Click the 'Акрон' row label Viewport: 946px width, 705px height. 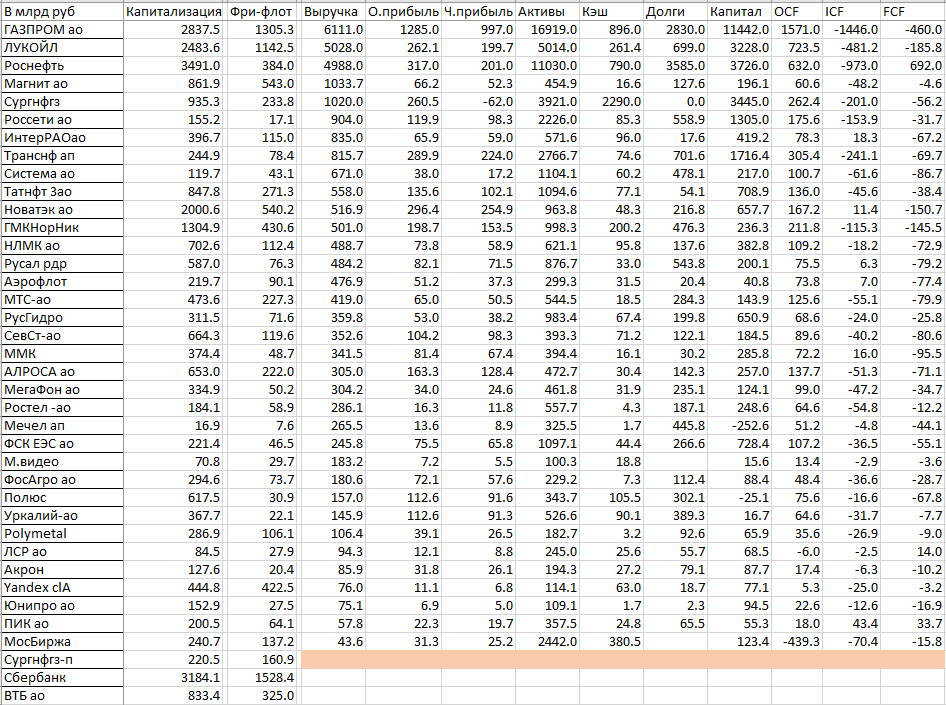pyautogui.click(x=62, y=570)
